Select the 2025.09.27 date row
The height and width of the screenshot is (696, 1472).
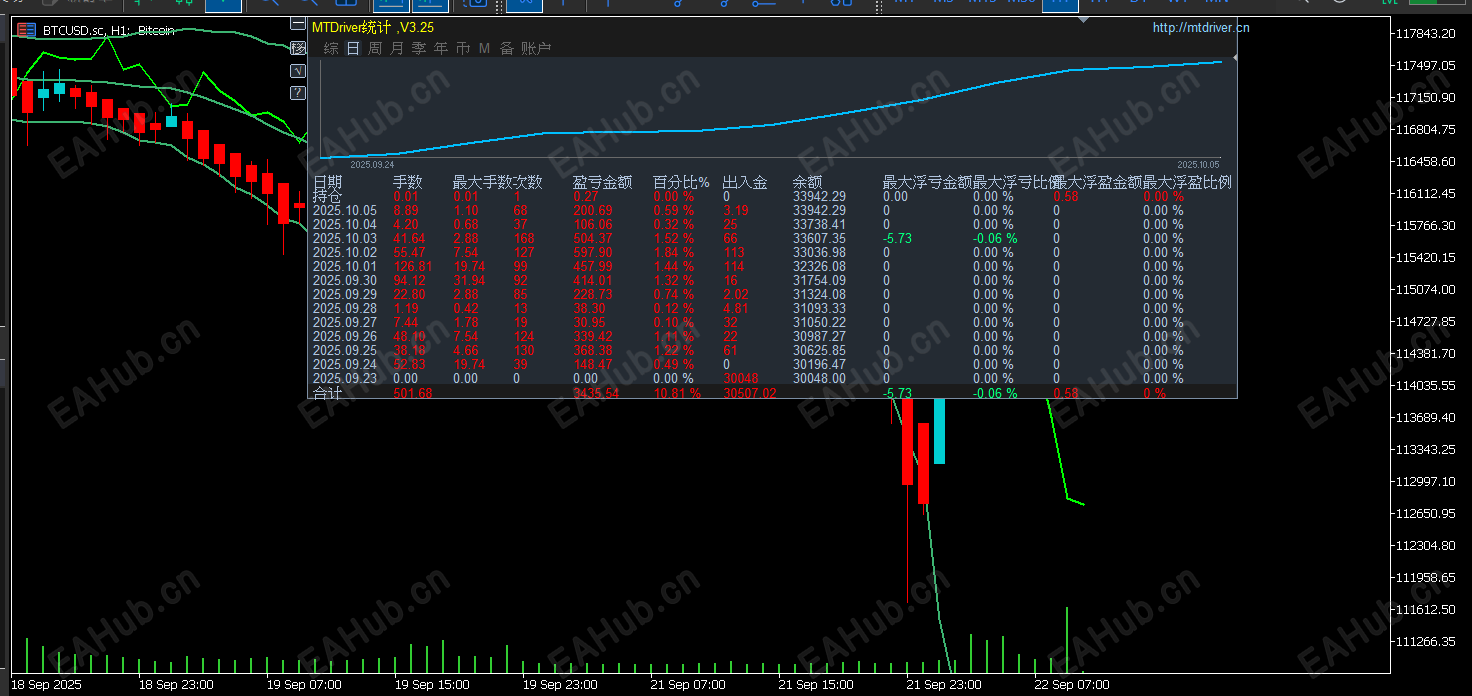click(x=344, y=322)
